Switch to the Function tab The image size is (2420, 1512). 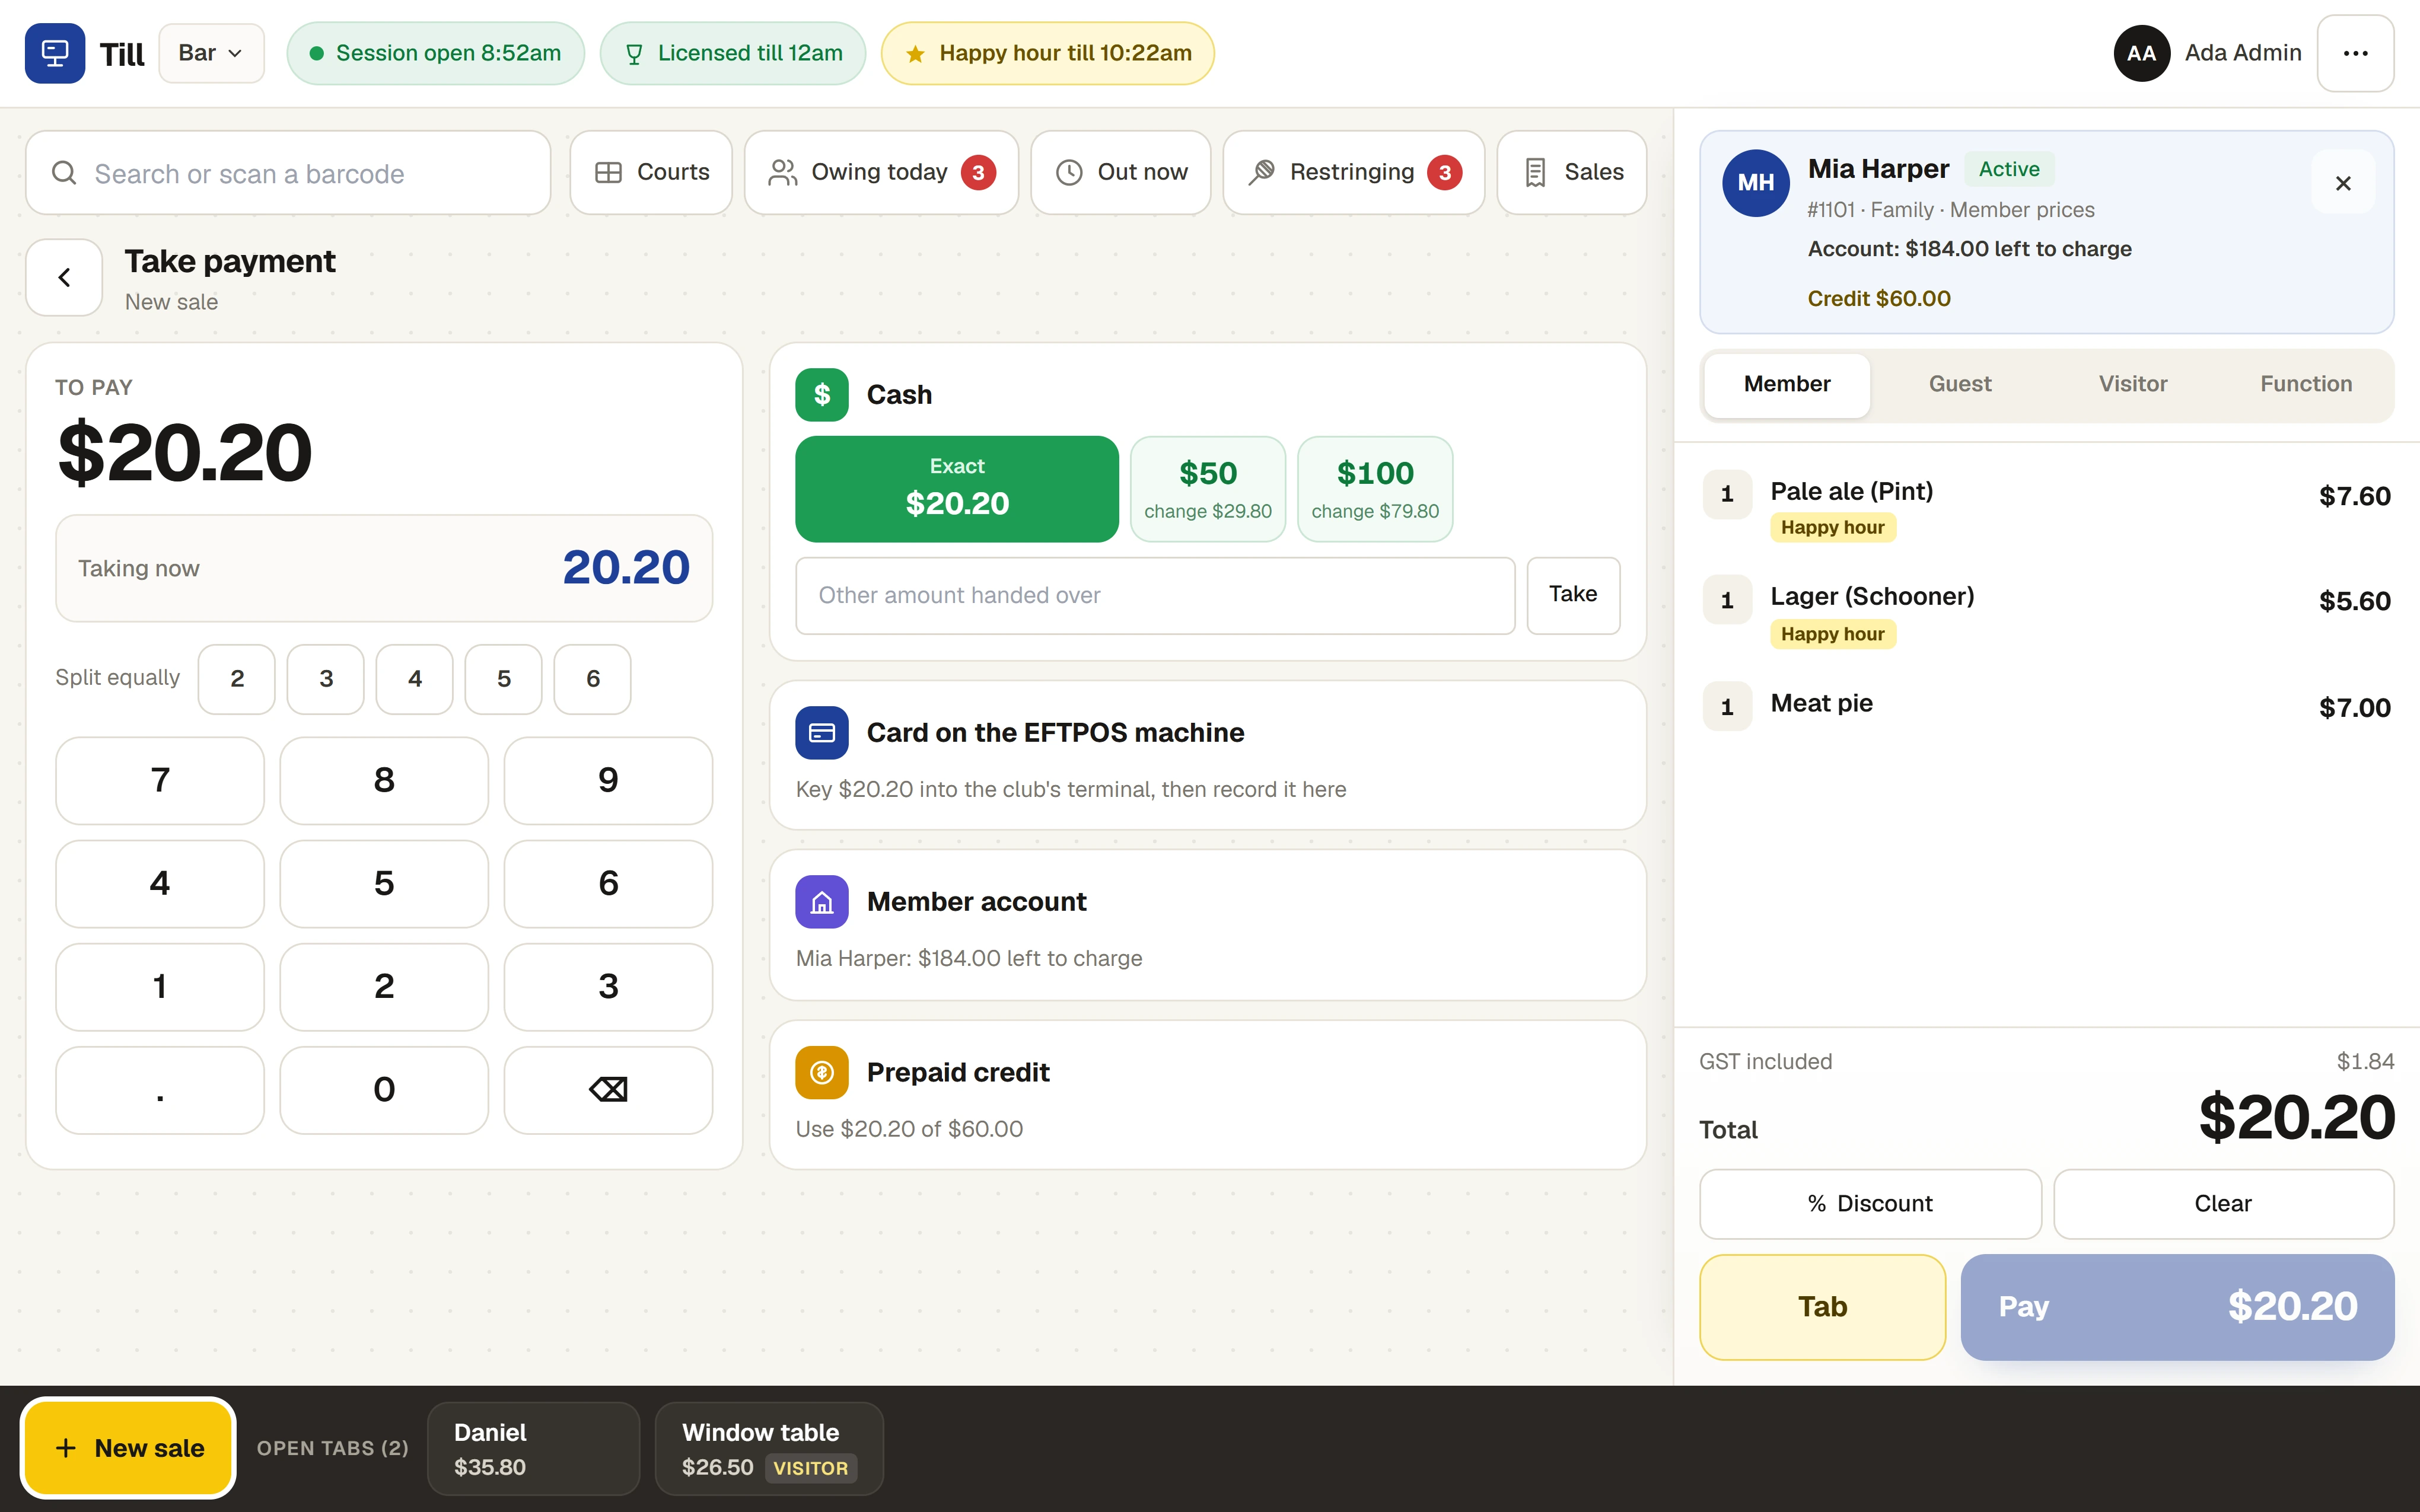[x=2306, y=384]
